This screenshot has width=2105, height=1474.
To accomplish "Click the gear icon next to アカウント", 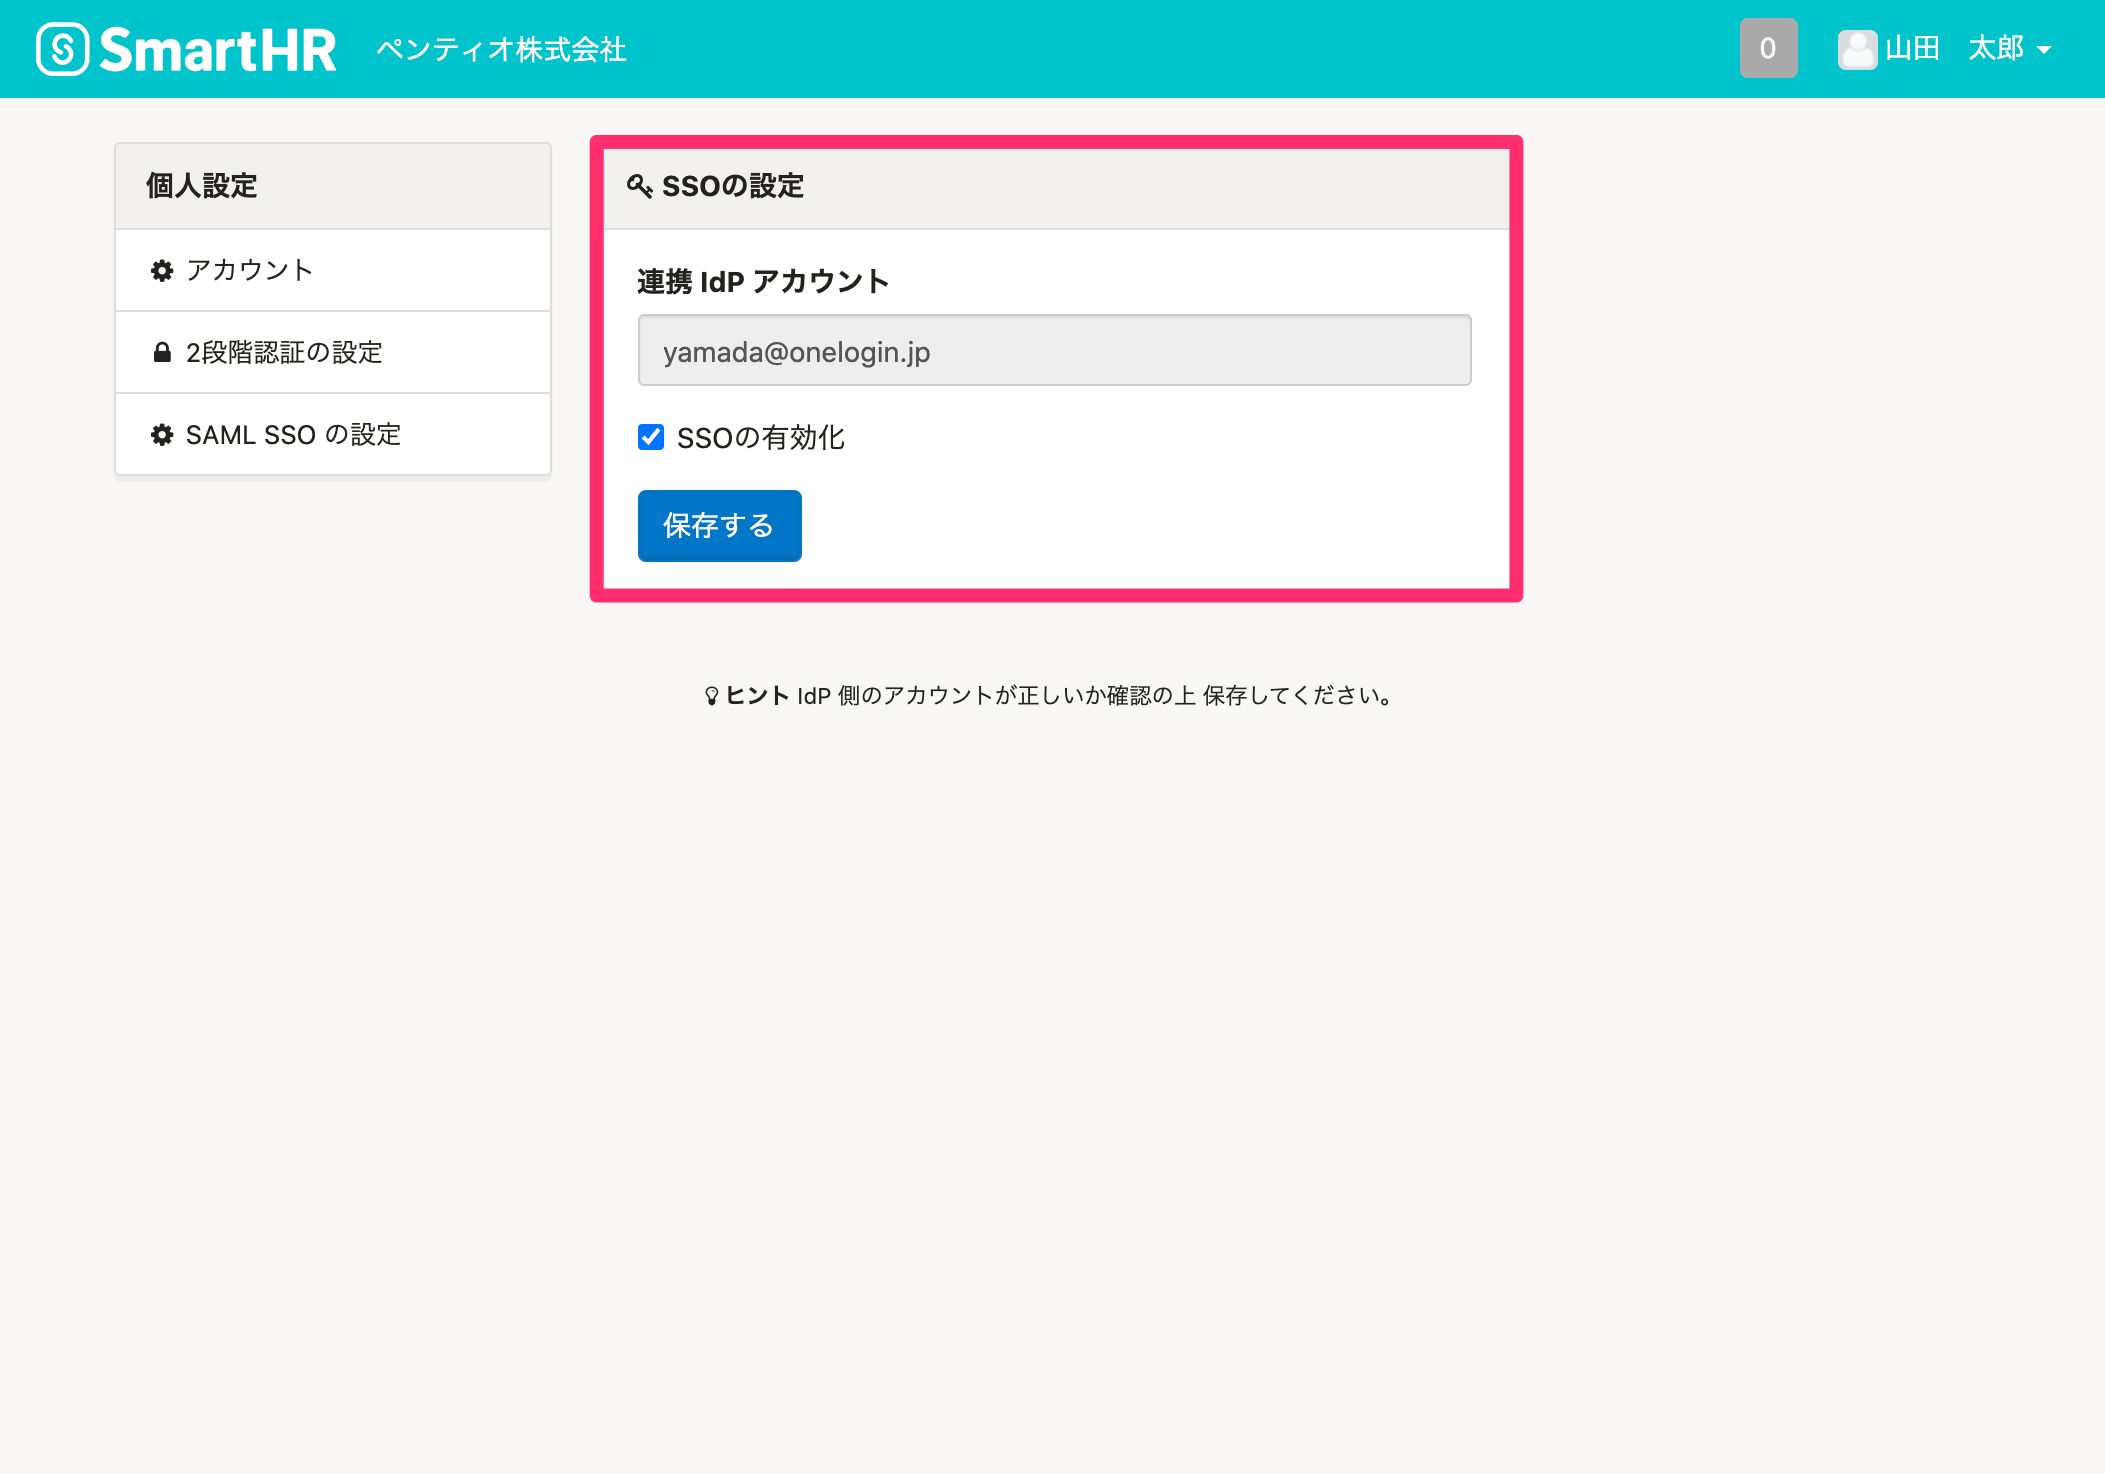I will [x=162, y=270].
